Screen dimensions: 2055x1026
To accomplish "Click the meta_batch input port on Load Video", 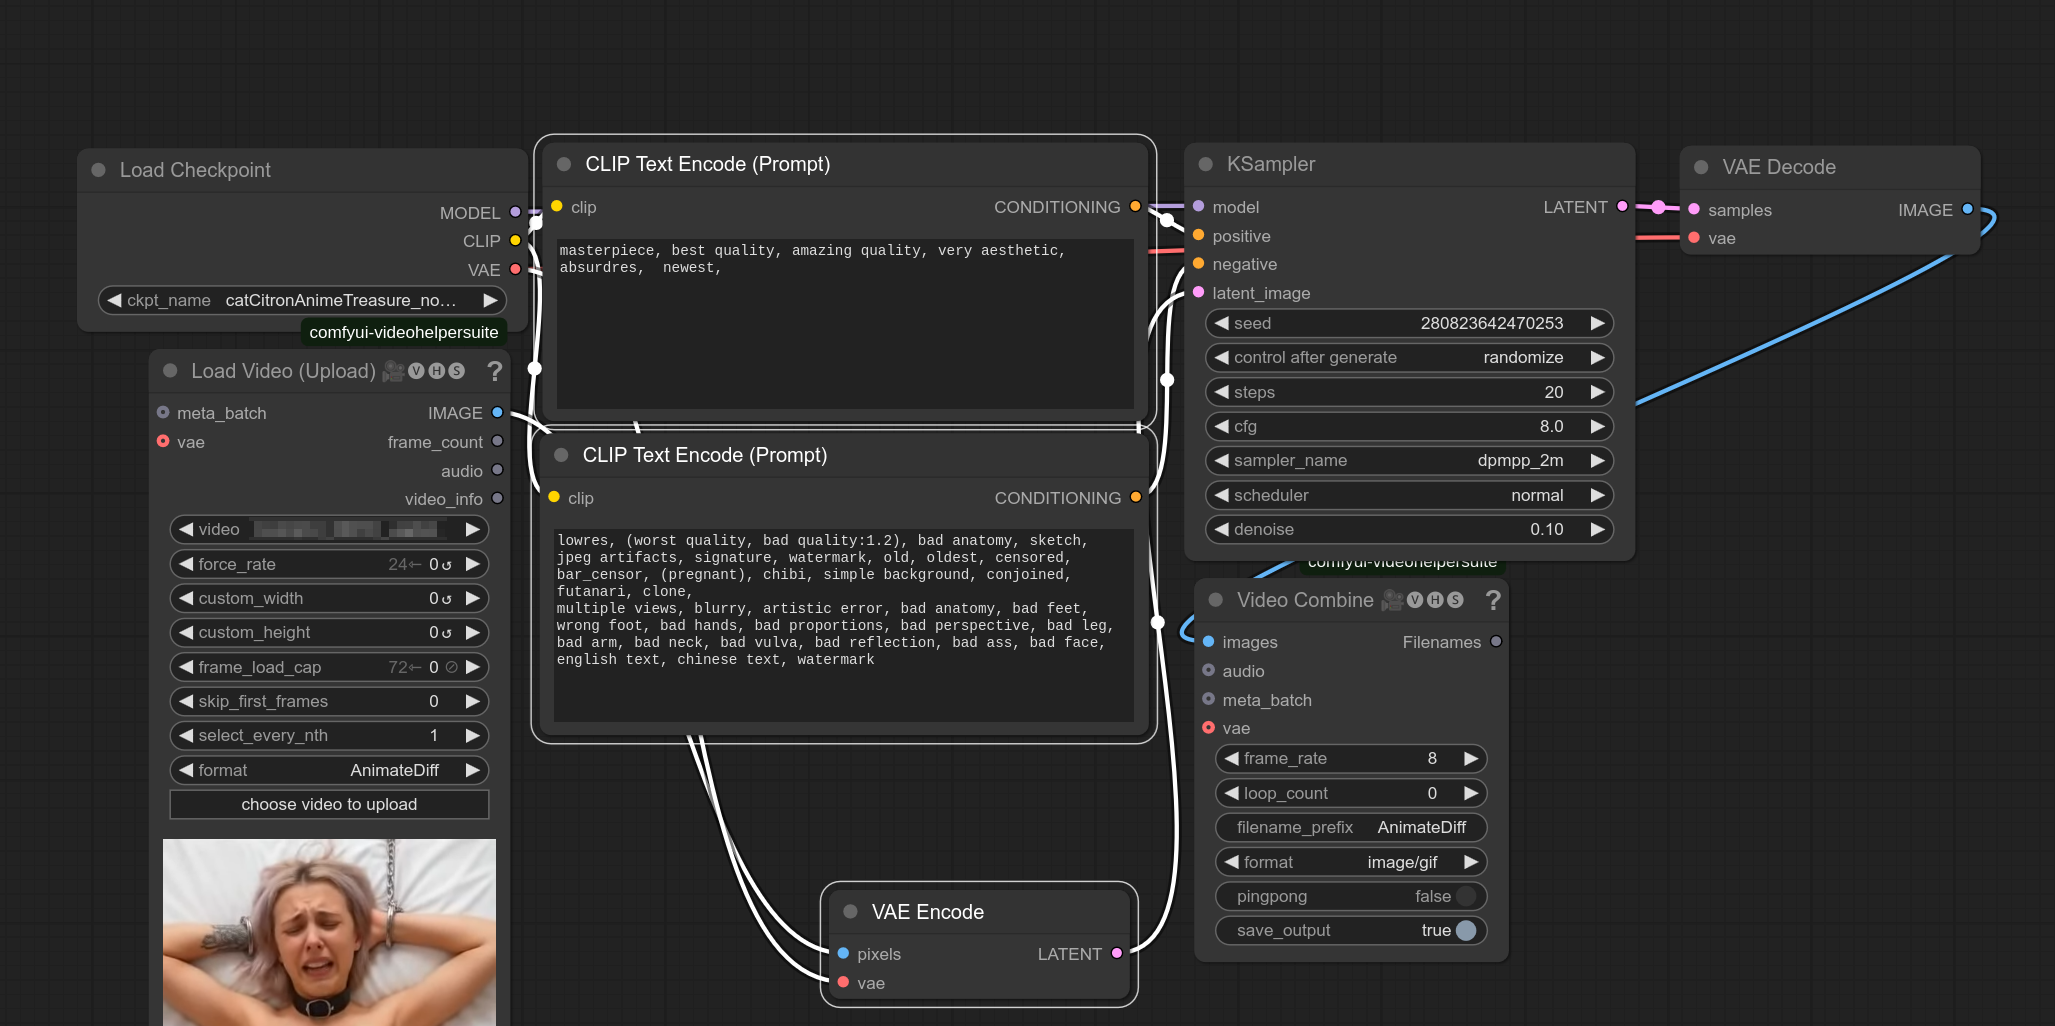I will click(x=163, y=412).
